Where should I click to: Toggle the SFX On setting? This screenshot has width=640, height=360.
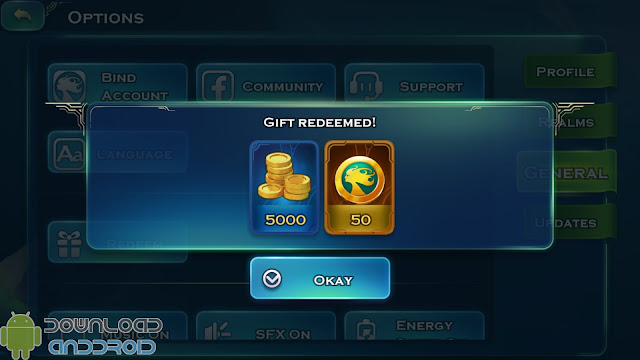(x=266, y=327)
